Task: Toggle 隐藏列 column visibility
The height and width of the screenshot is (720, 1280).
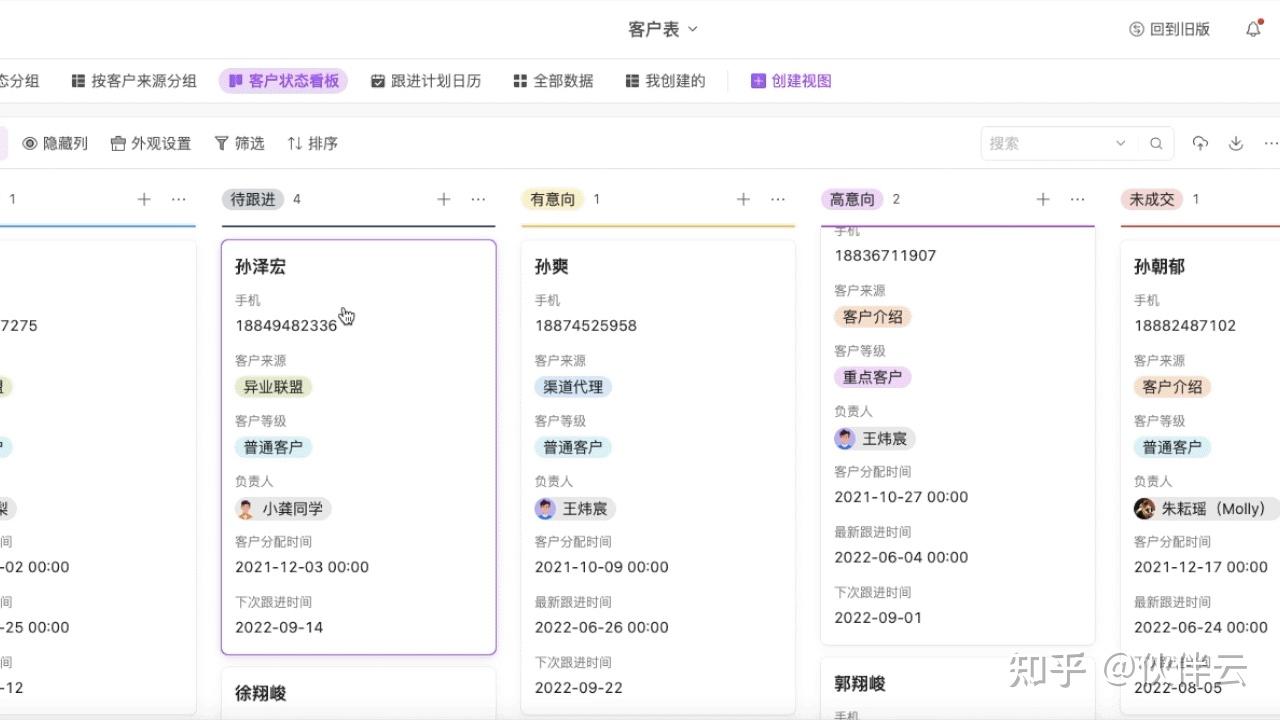Action: click(x=55, y=144)
